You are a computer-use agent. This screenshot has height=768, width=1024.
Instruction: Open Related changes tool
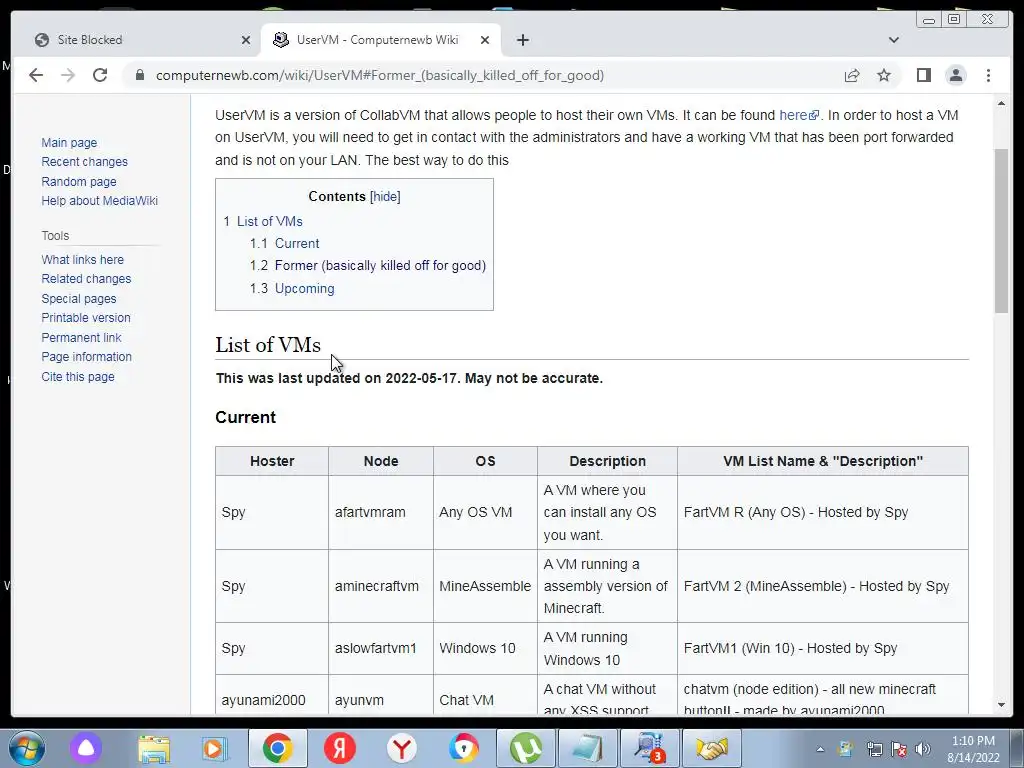click(86, 278)
